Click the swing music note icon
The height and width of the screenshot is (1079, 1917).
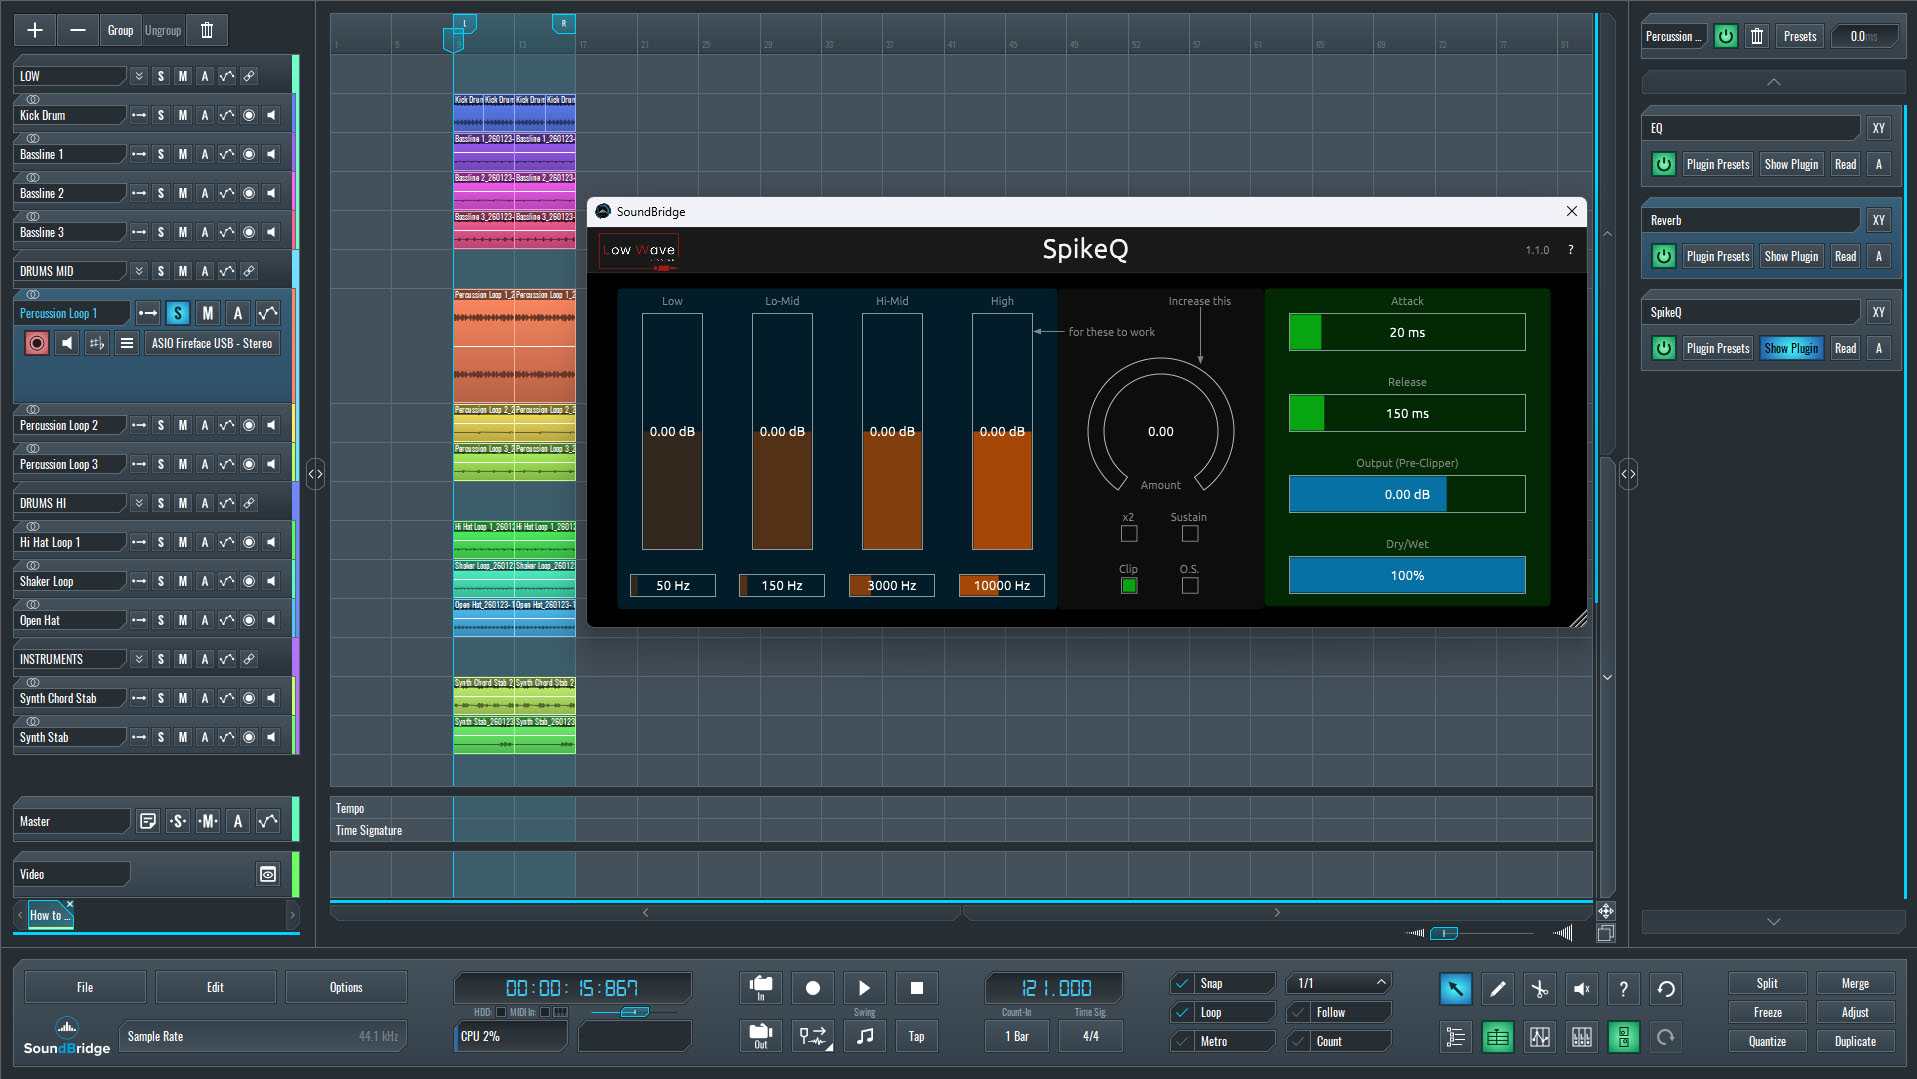[864, 1036]
